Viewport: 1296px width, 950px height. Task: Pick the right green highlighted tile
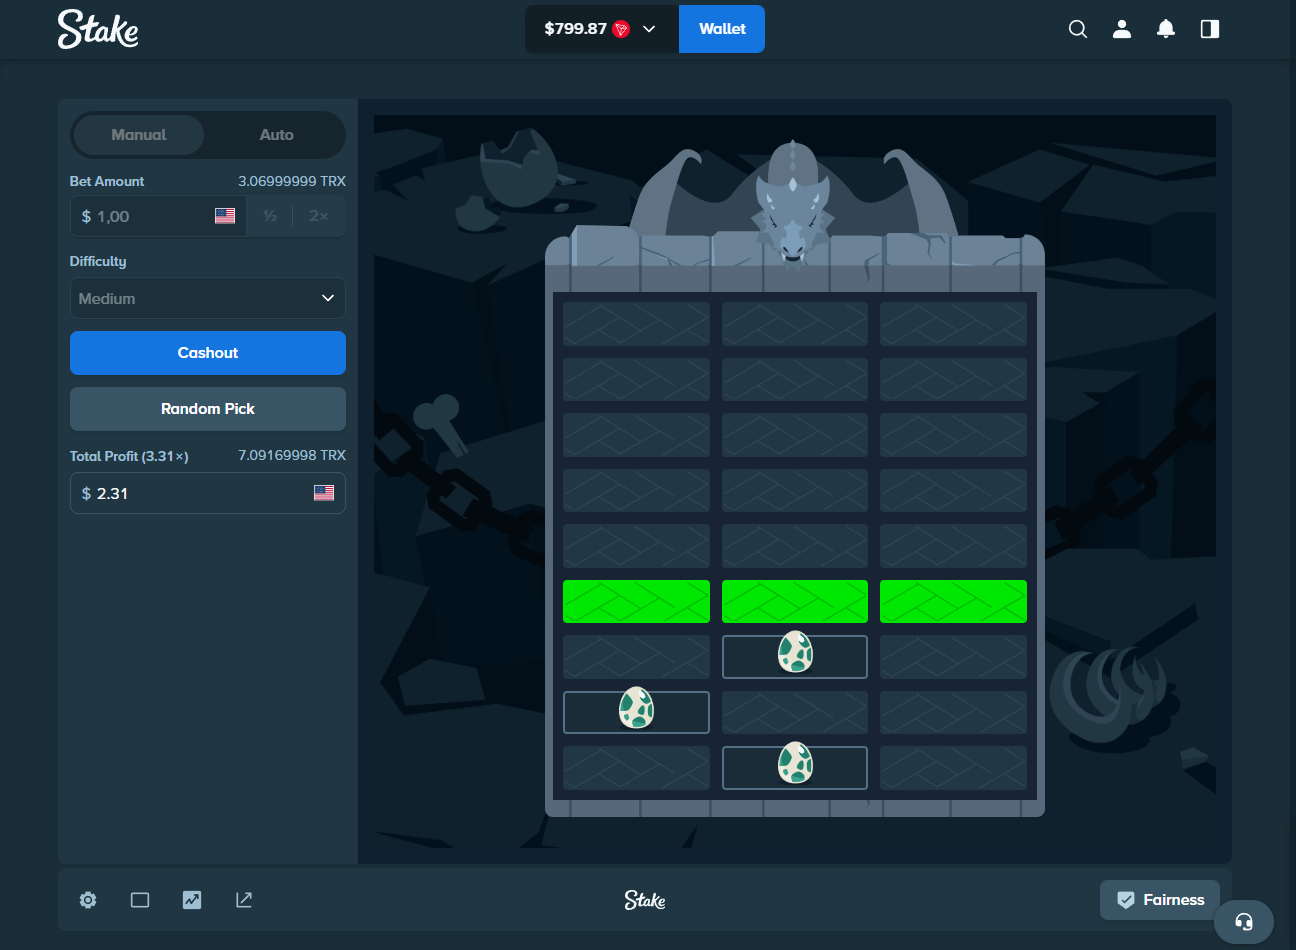[x=953, y=601]
